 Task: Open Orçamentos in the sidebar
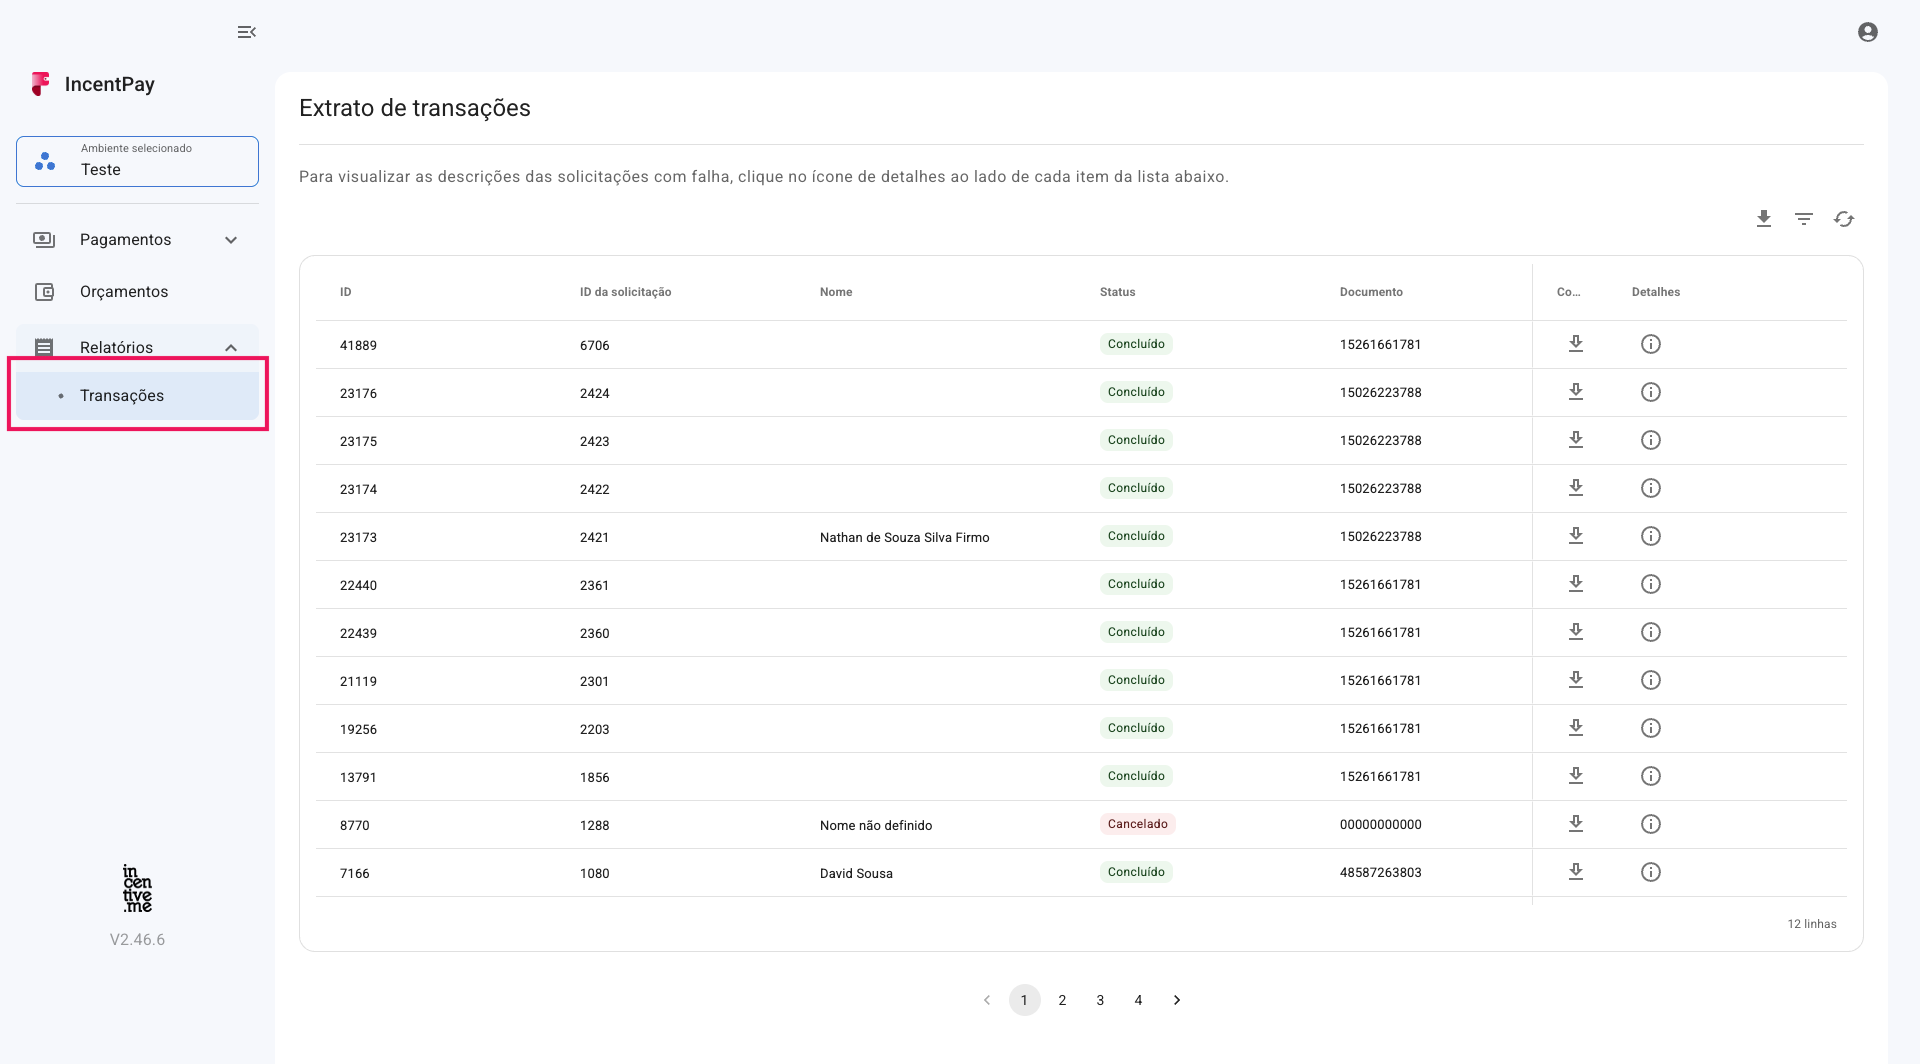coord(137,292)
